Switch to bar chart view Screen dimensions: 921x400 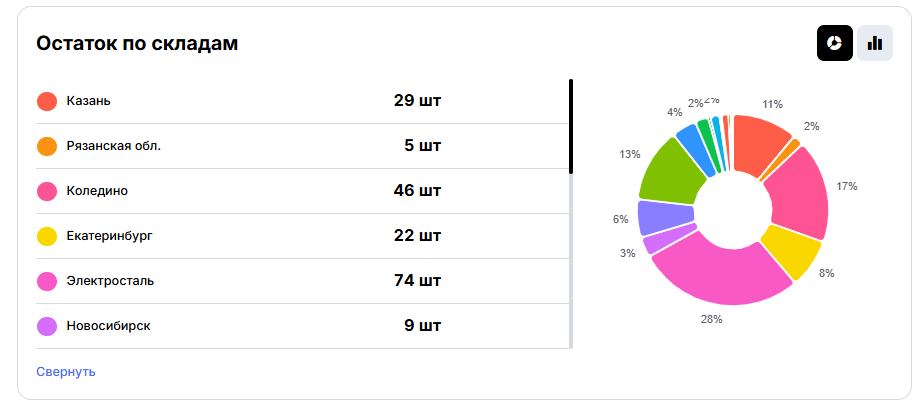click(875, 43)
